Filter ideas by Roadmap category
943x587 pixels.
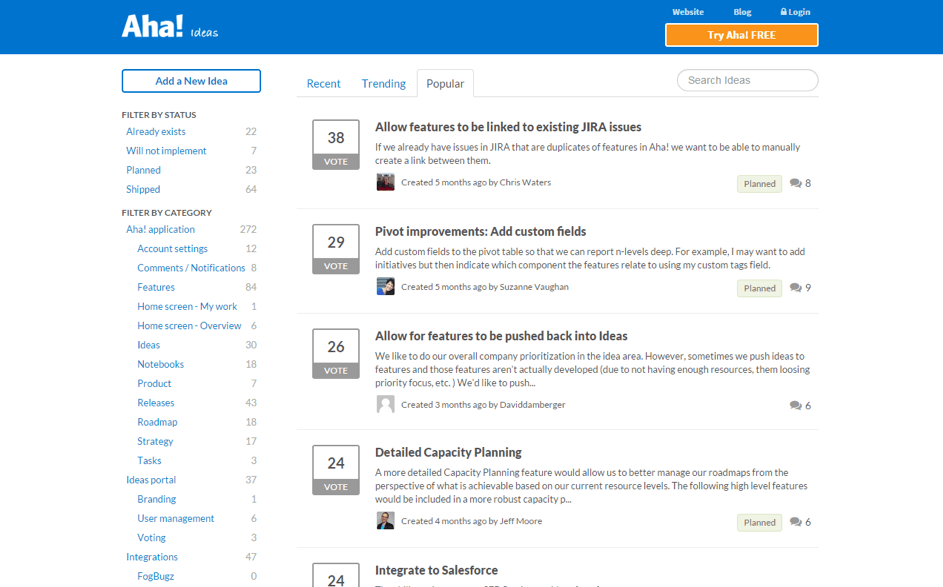coord(157,422)
